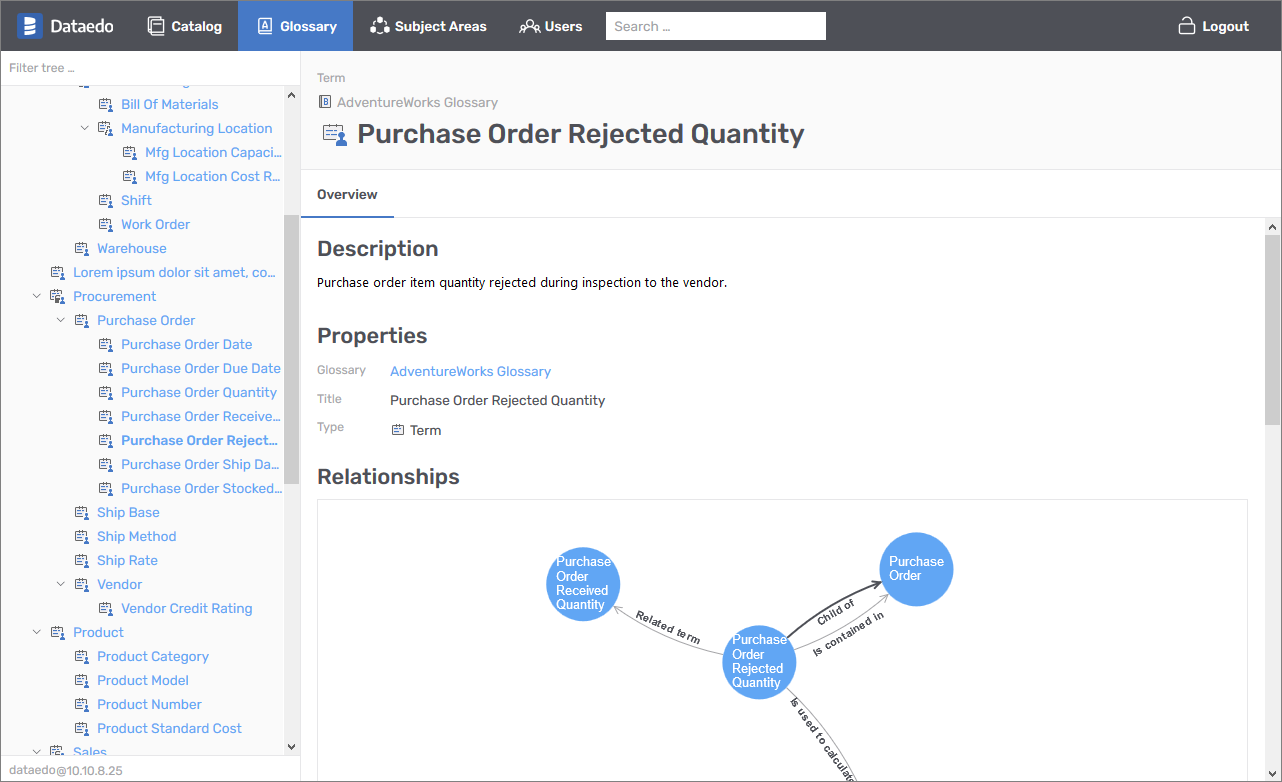Click the Dataedo logo icon

point(30,26)
